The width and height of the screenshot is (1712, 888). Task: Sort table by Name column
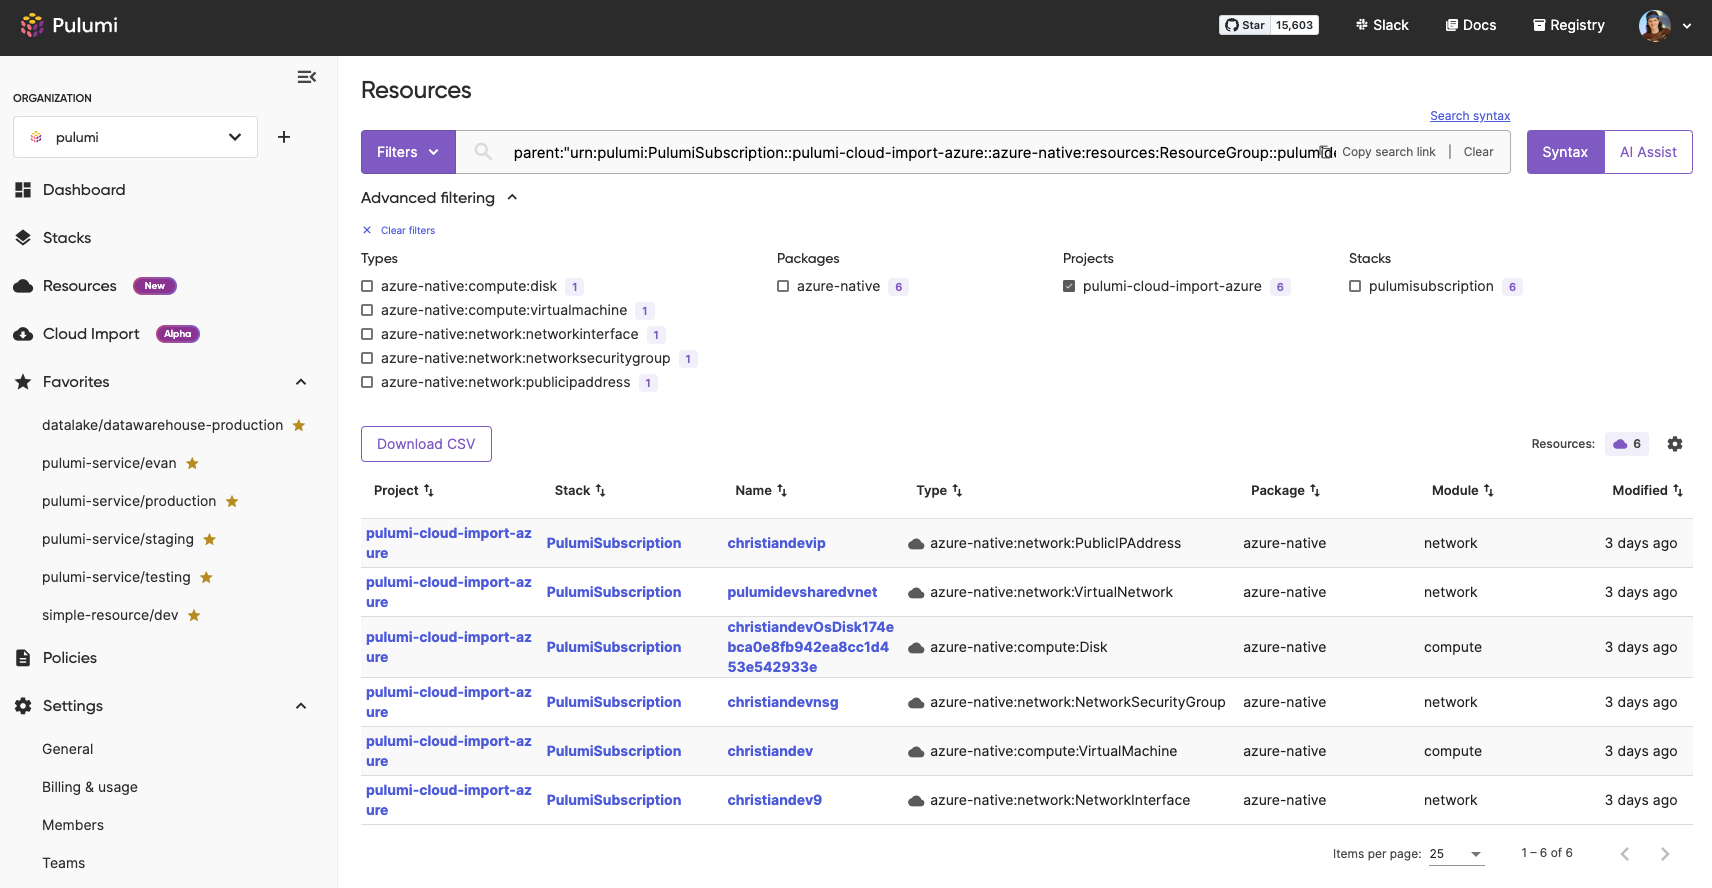coord(761,490)
